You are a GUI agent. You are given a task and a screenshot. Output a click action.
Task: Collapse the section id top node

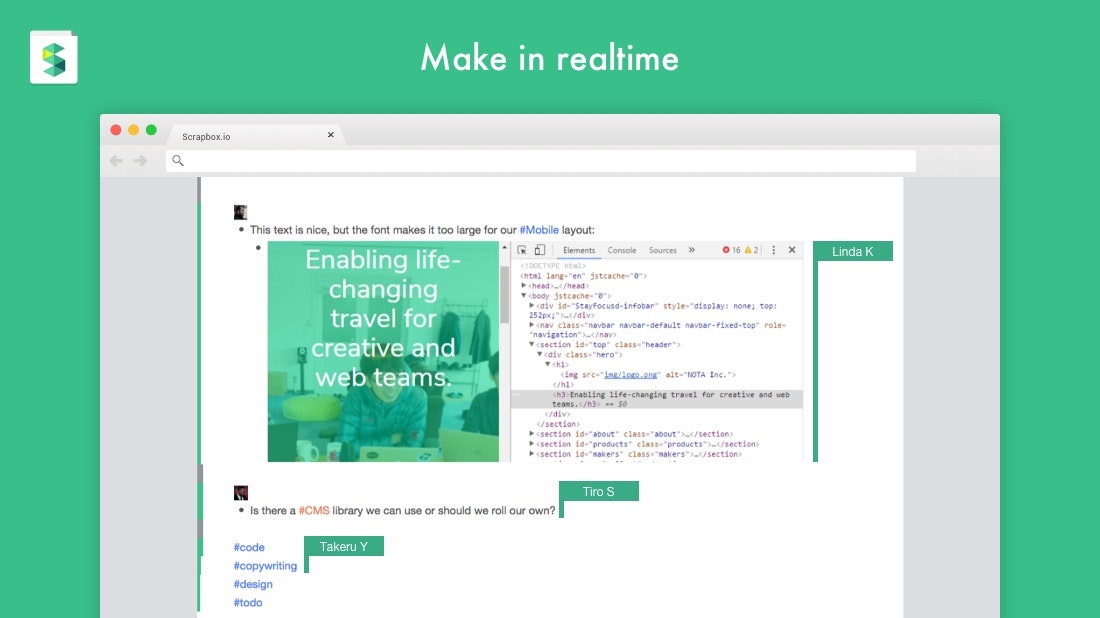click(532, 344)
